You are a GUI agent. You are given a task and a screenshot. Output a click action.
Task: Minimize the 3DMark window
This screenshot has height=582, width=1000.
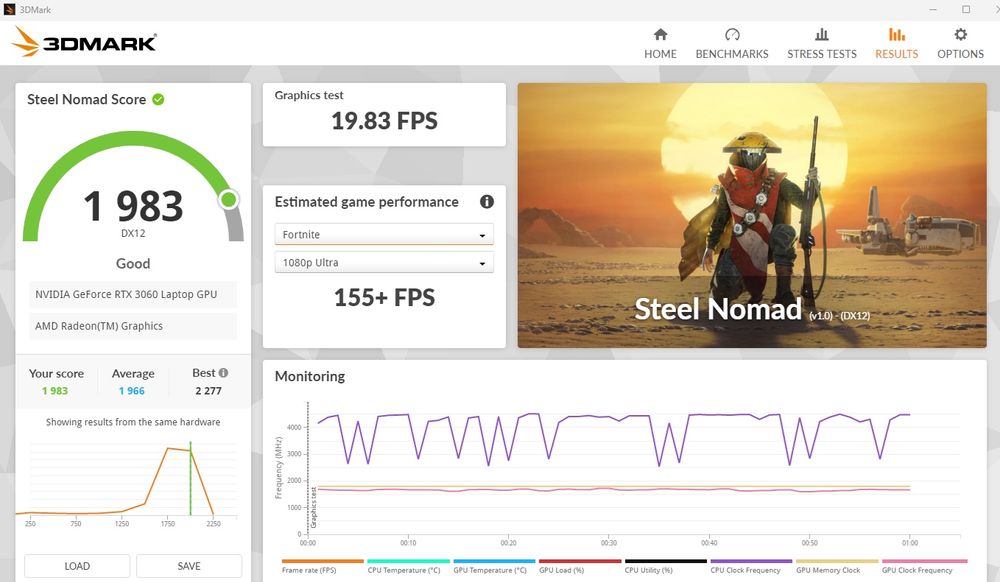[x=933, y=10]
